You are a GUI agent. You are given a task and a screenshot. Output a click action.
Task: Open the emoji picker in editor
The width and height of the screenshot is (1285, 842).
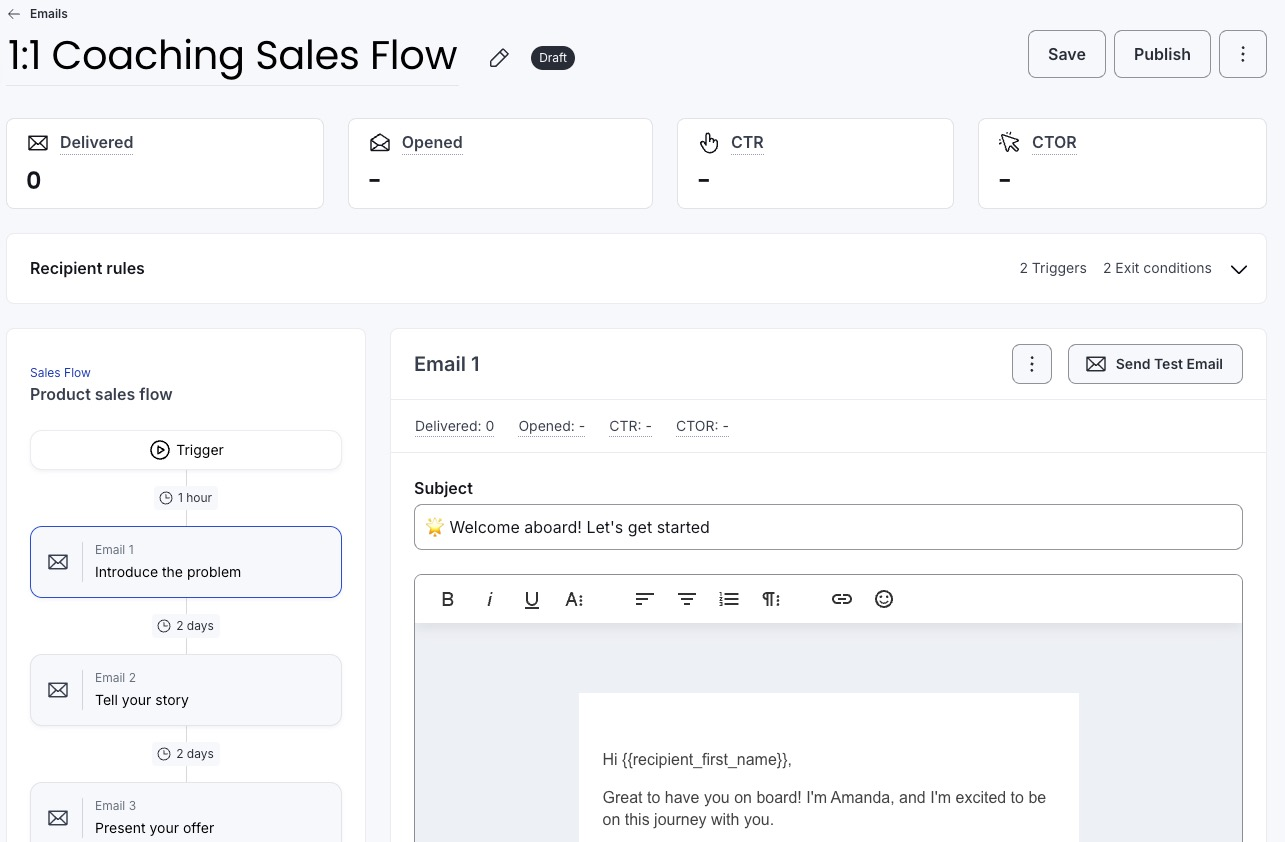click(x=884, y=599)
